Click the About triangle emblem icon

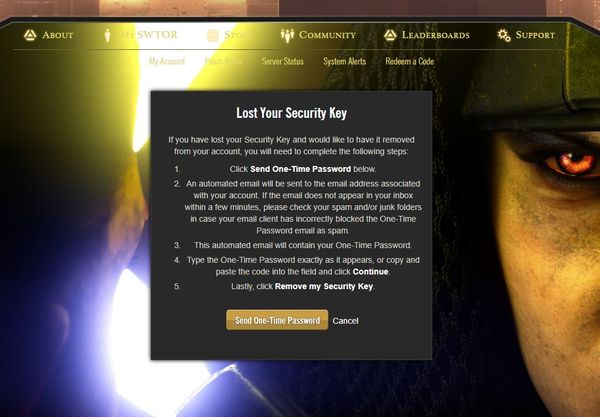coord(30,35)
